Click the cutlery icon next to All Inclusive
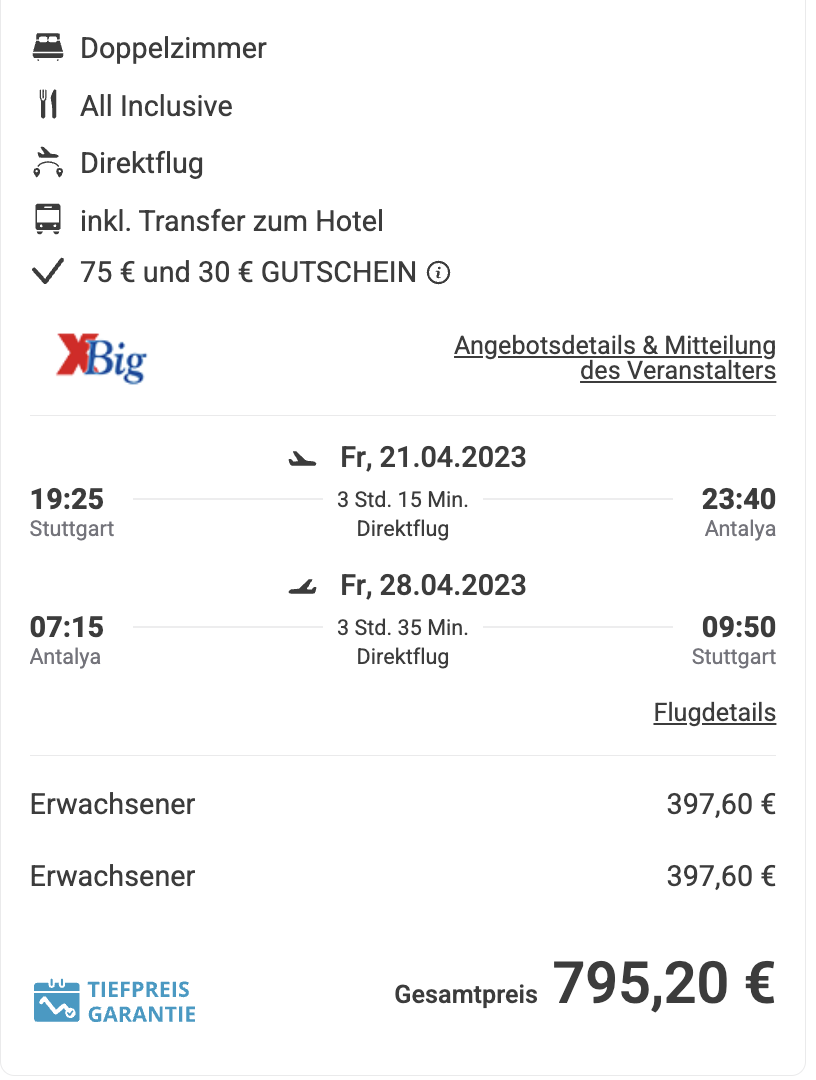Image resolution: width=816 pixels, height=1080 pixels. [48, 105]
